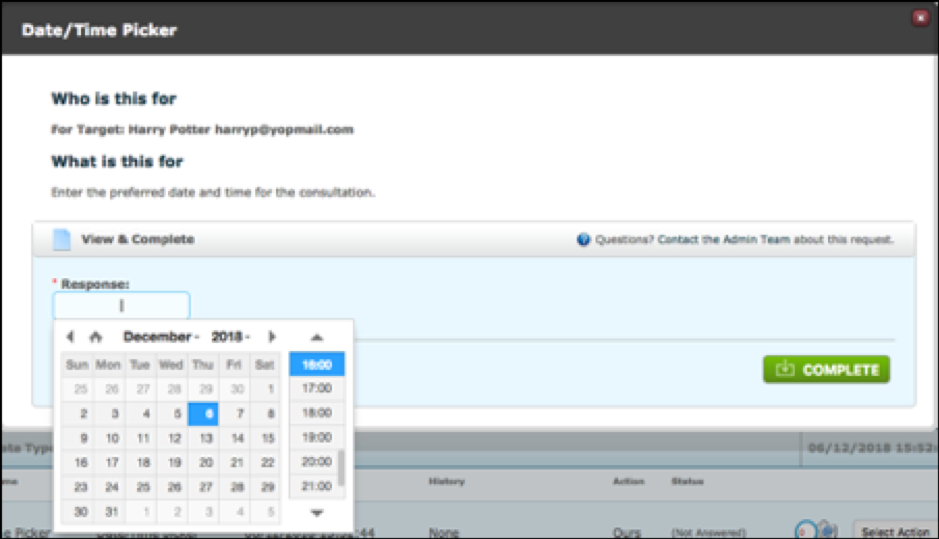Select the 19:00 time slot
Screen dimensions: 939x539
click(x=317, y=437)
